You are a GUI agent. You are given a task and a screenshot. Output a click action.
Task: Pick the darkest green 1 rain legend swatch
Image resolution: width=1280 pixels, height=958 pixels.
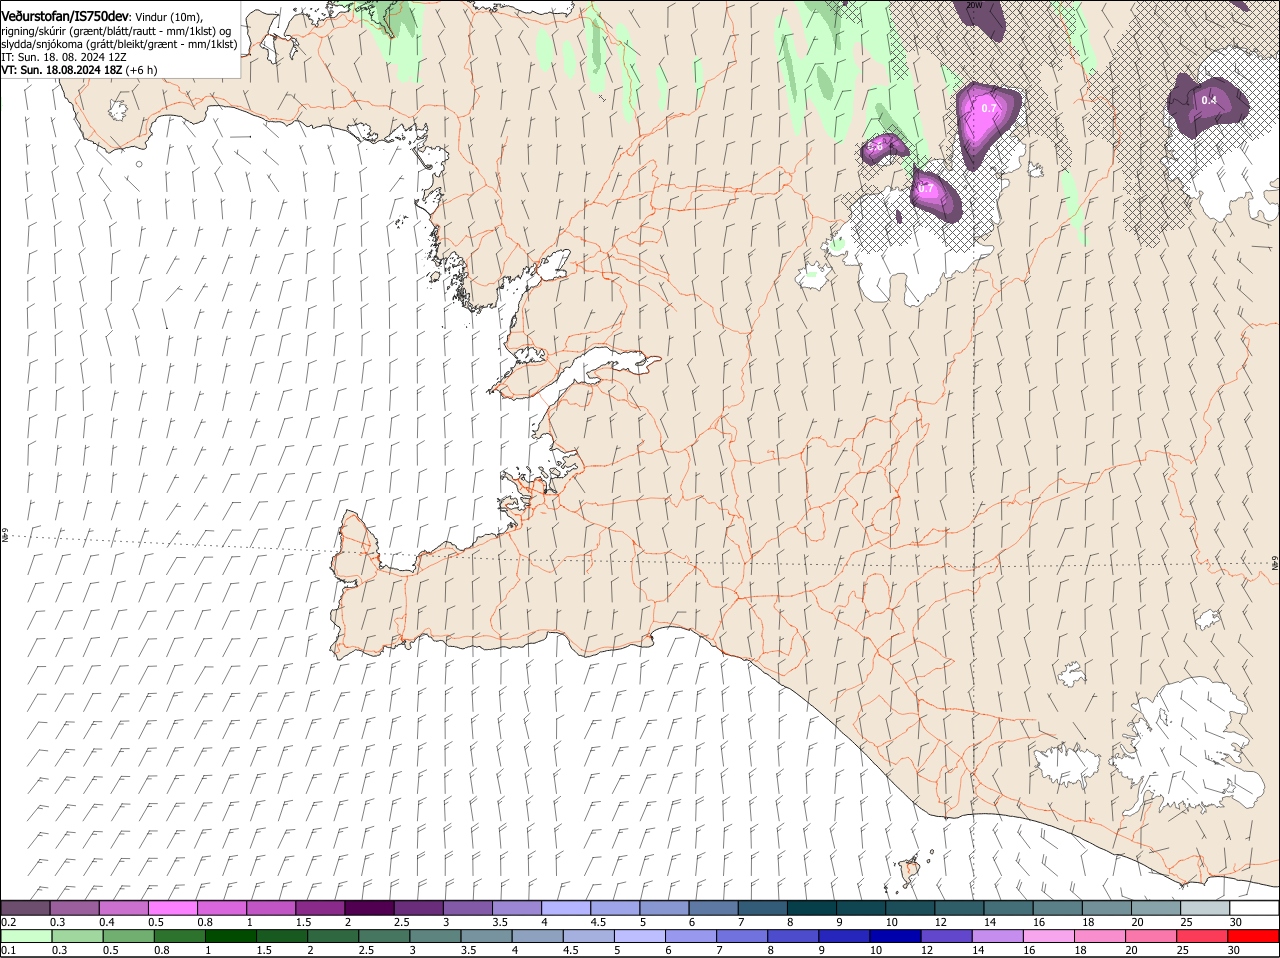[230, 937]
